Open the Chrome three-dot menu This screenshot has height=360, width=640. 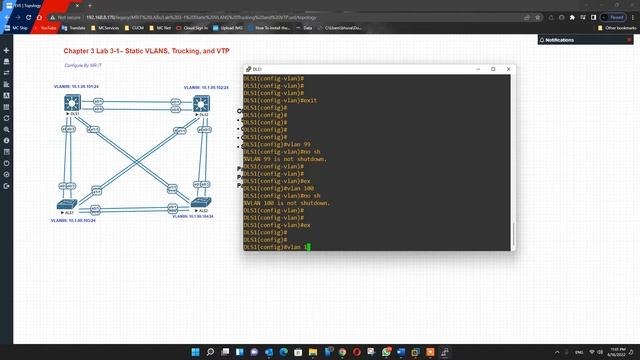[x=633, y=18]
